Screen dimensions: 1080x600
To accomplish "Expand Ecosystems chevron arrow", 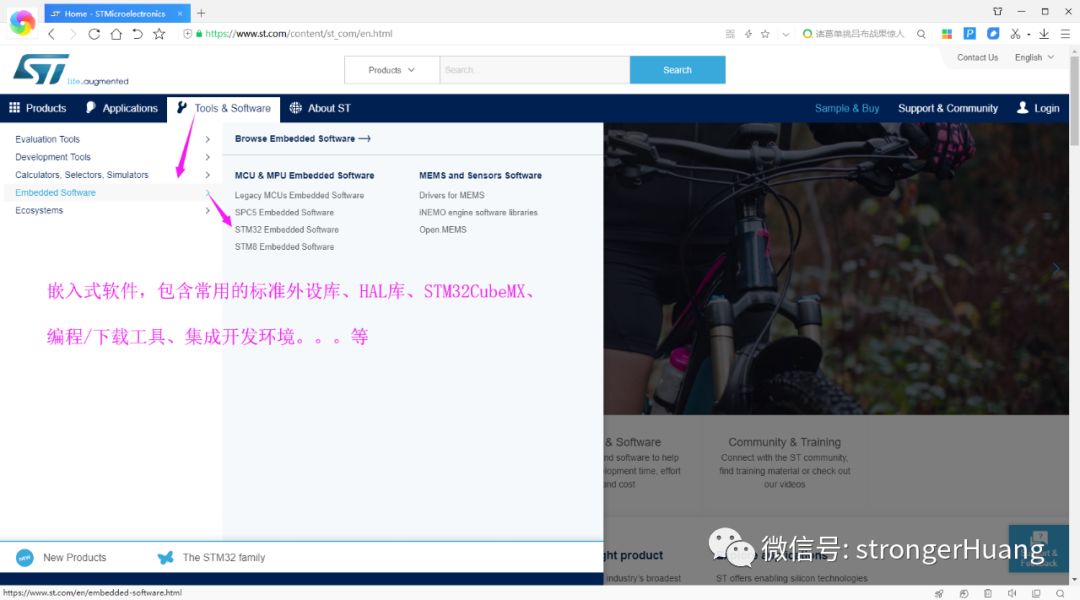I will (x=207, y=211).
